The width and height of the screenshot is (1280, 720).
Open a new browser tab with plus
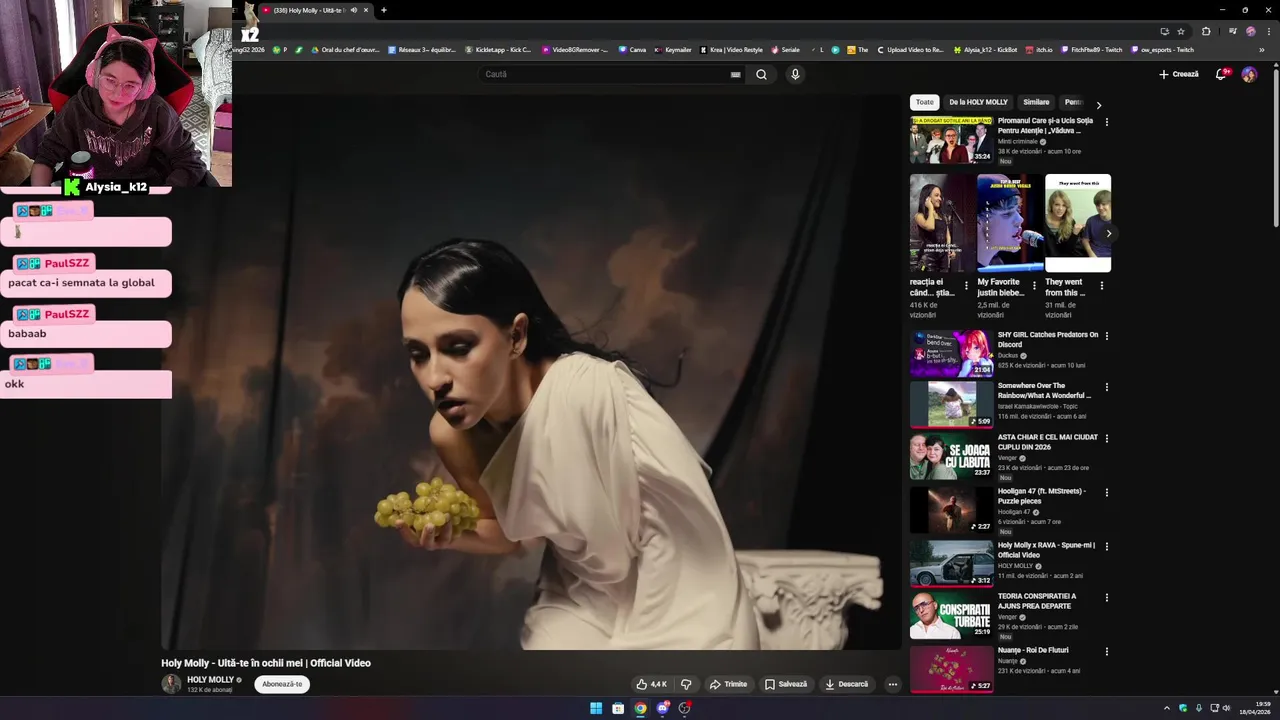[x=383, y=10]
